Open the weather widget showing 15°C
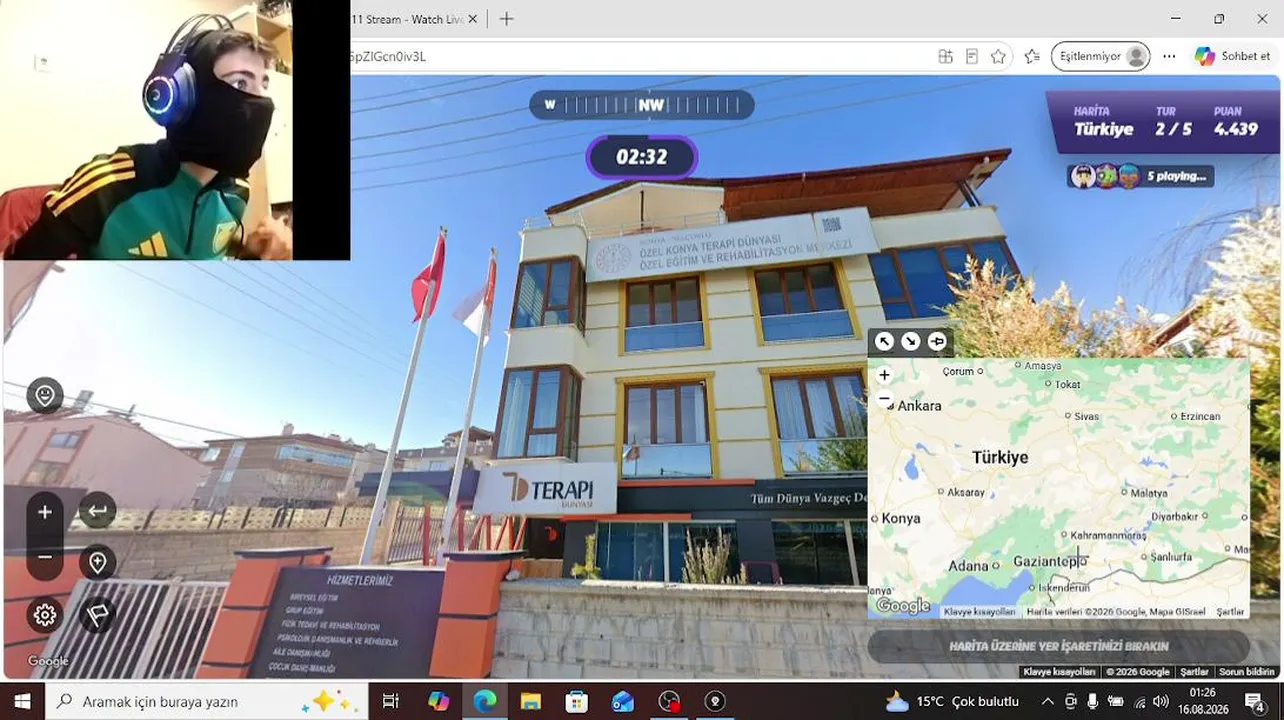 click(952, 701)
